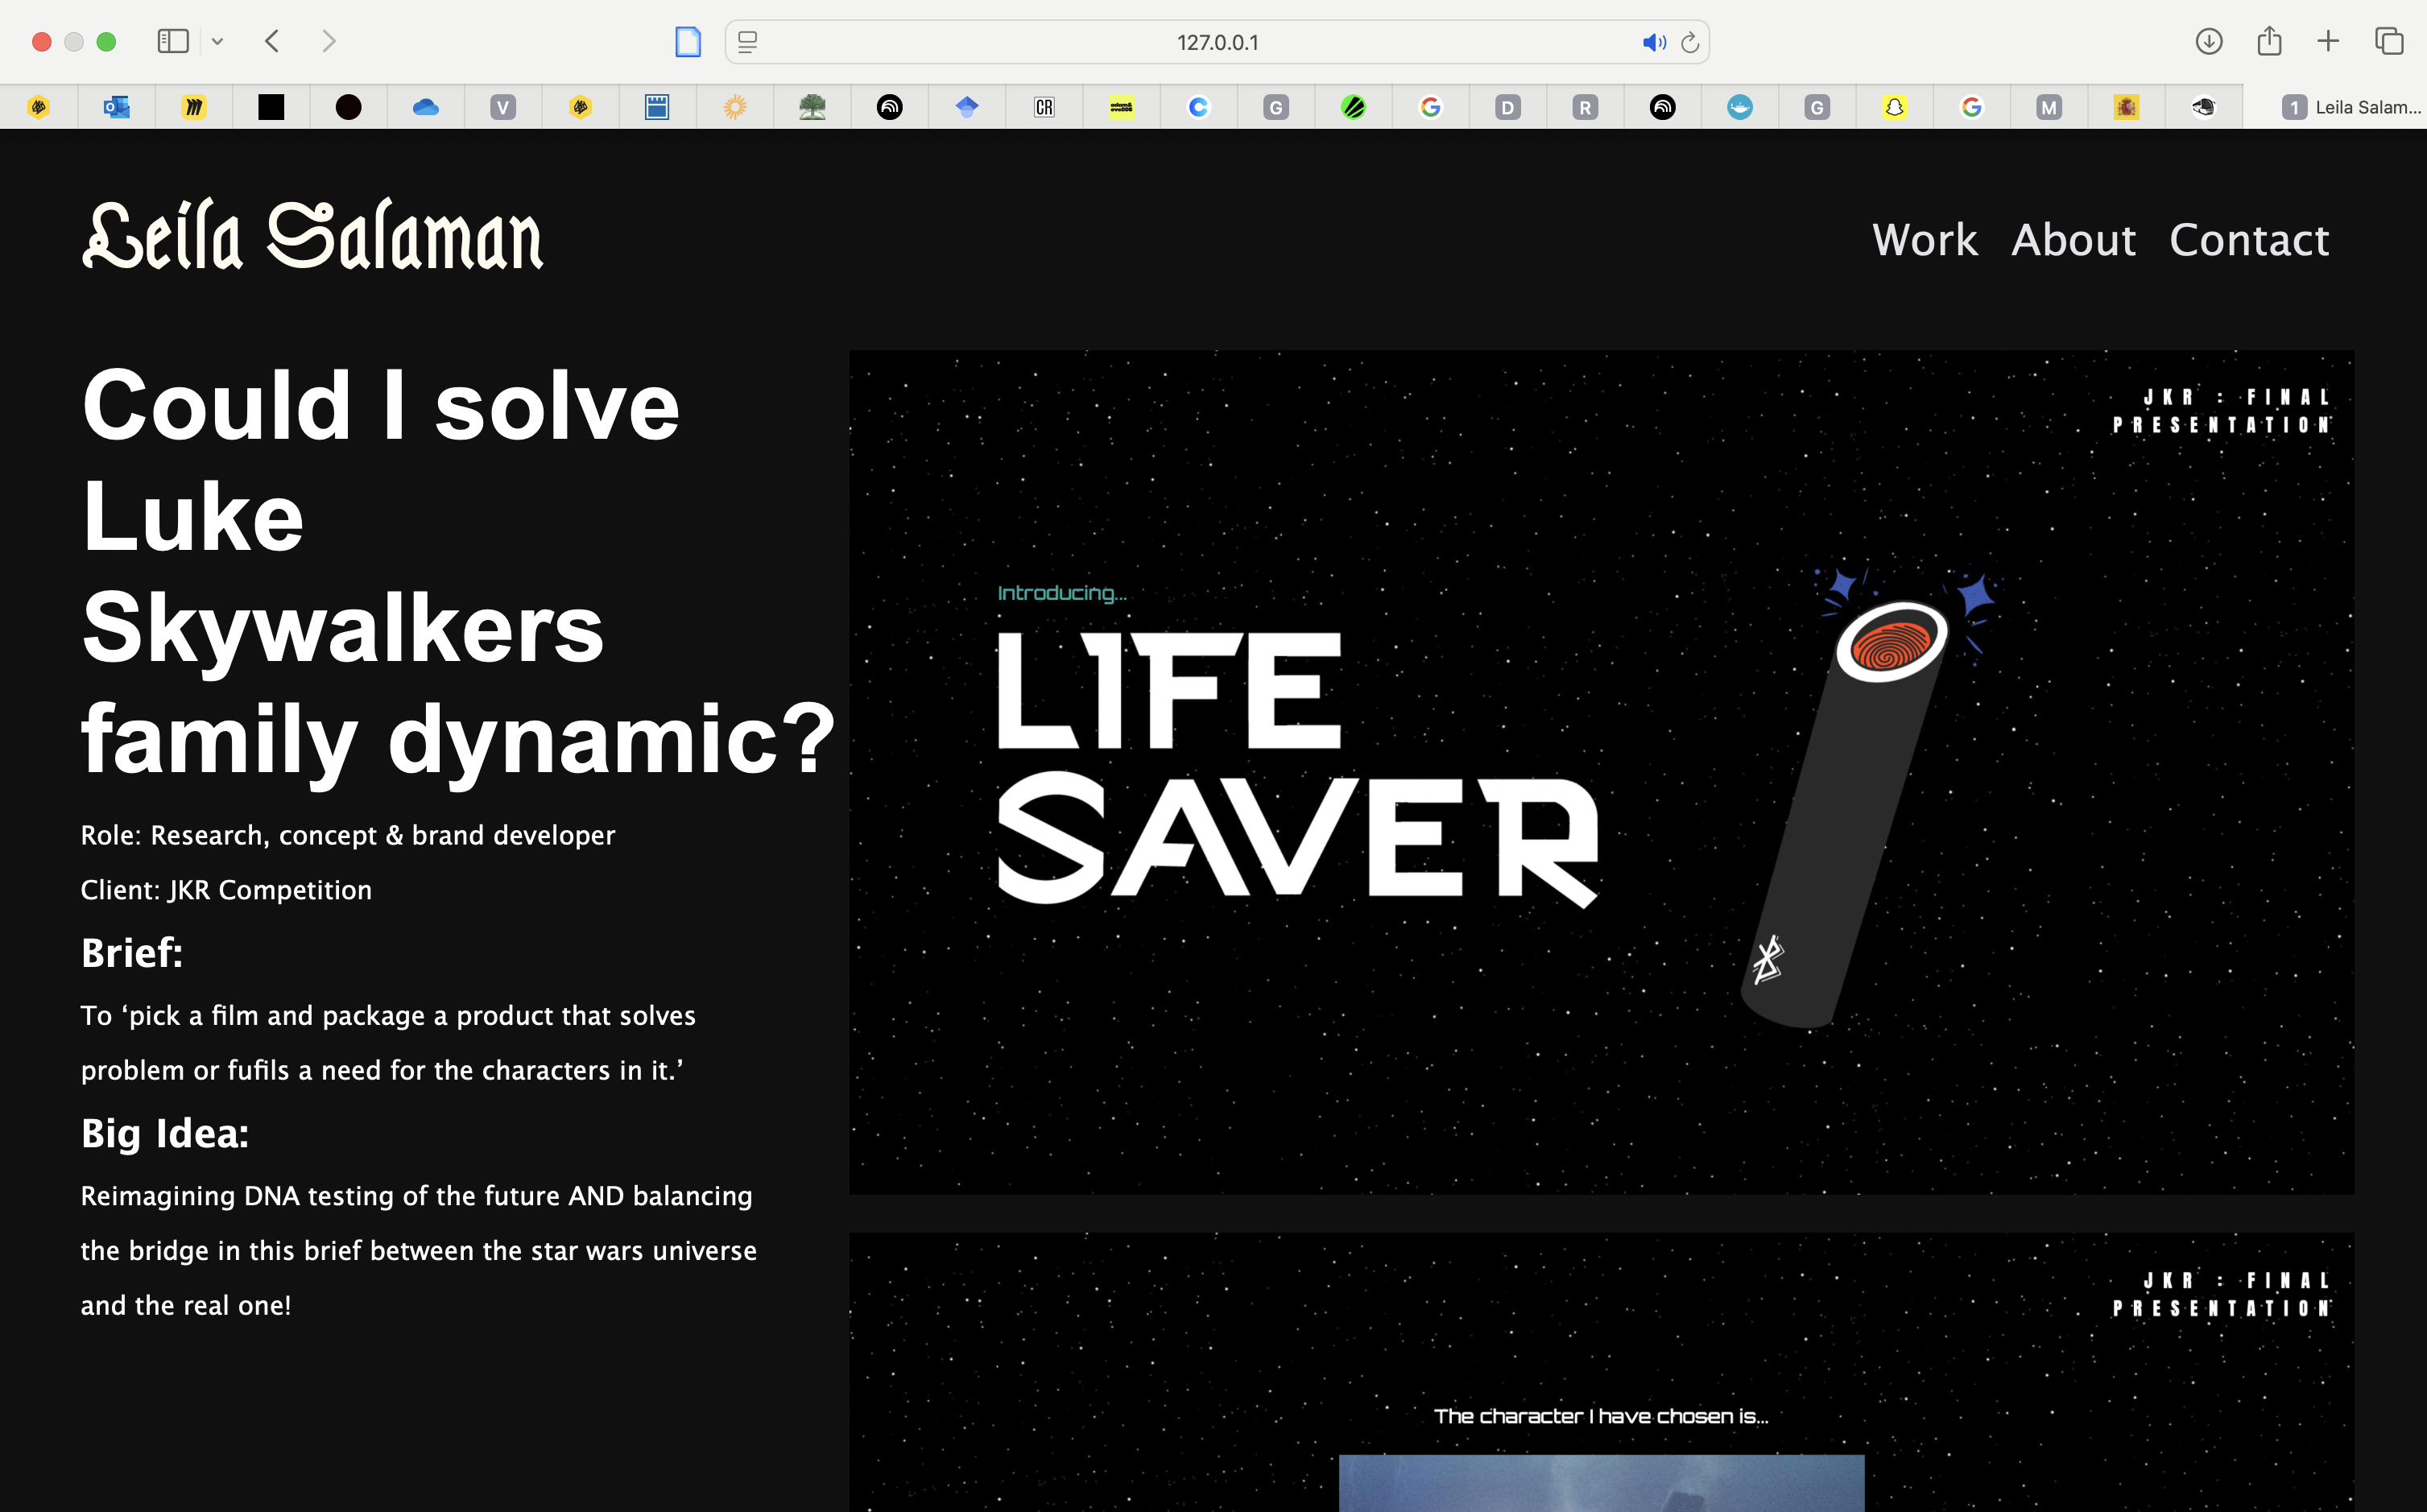Reload the current page
Viewport: 2427px width, 1512px height.
[1690, 42]
